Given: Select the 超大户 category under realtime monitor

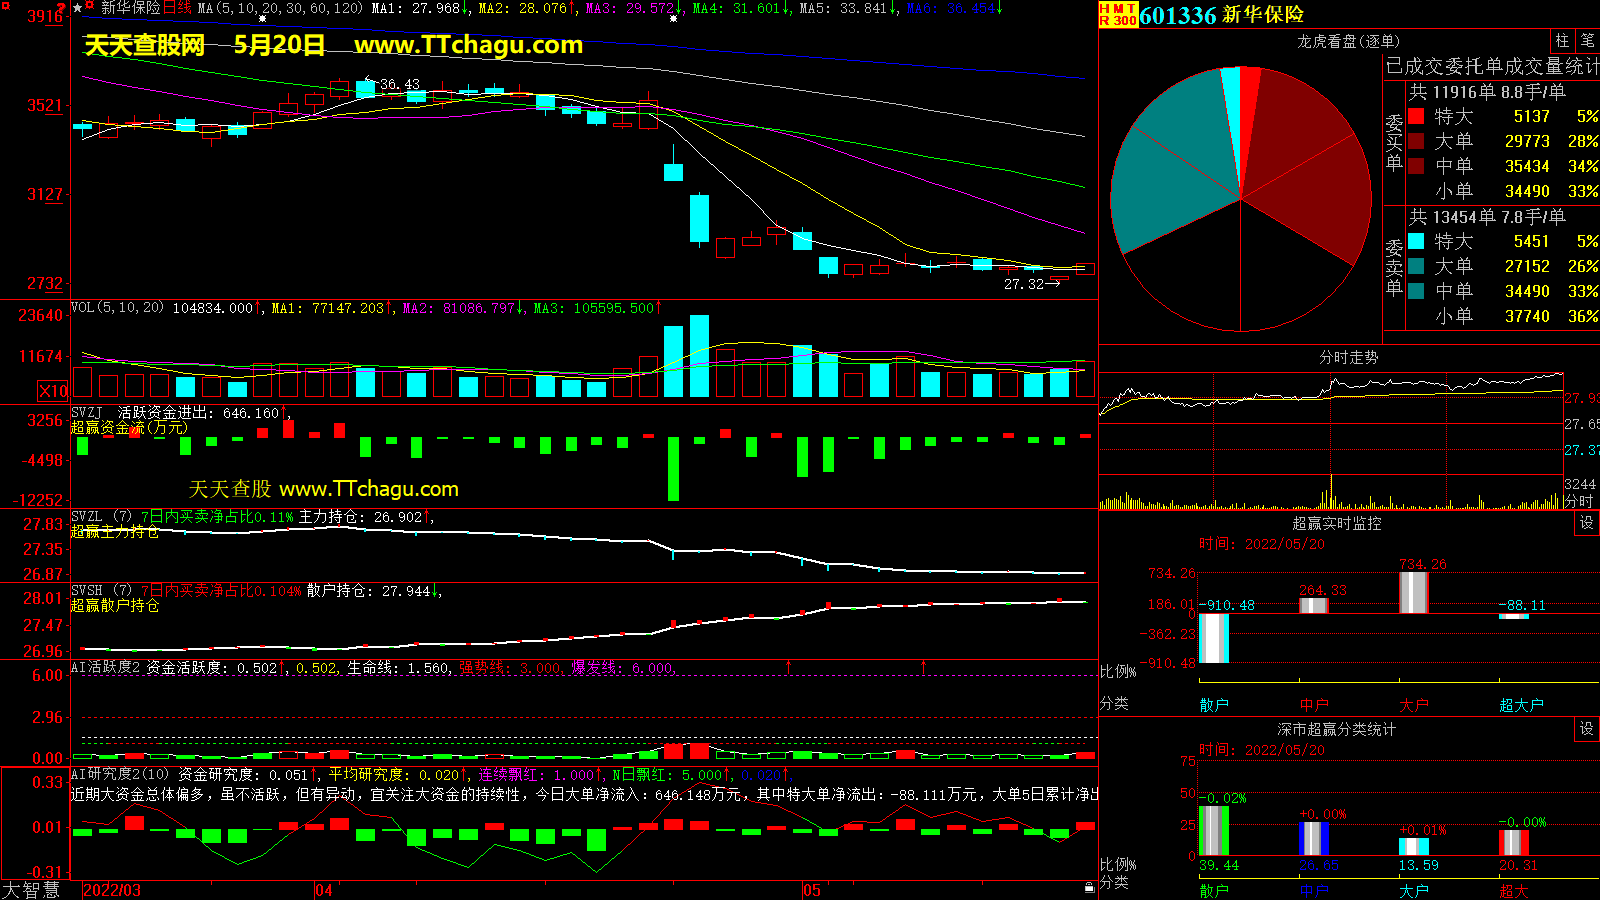Looking at the screenshot, I should (x=1520, y=705).
